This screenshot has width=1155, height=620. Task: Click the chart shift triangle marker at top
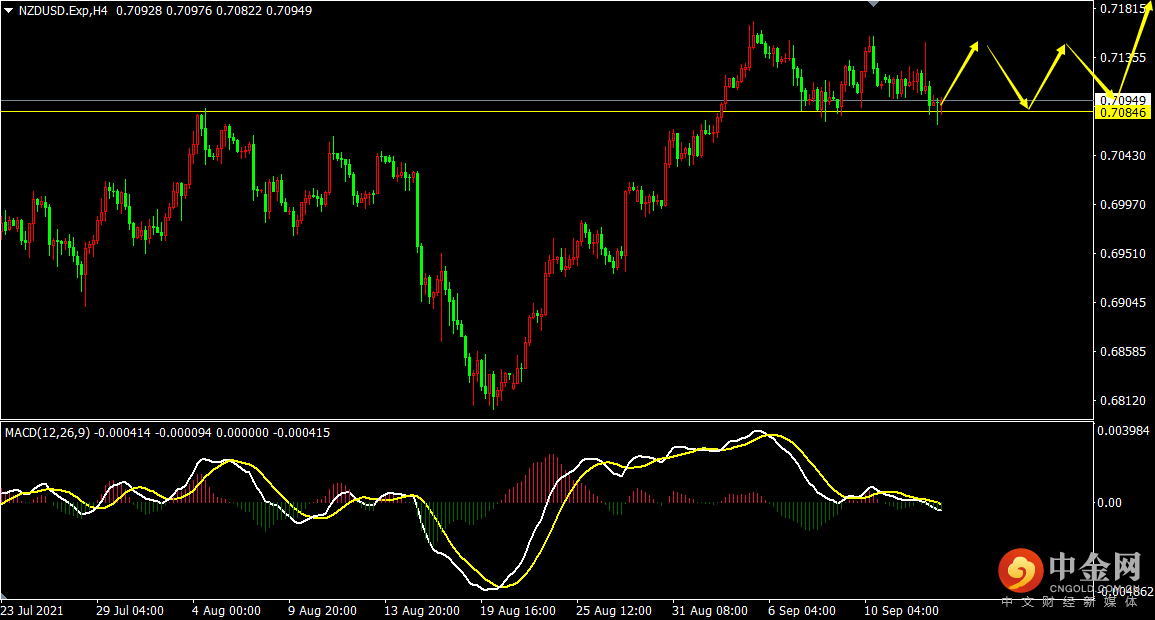874,4
